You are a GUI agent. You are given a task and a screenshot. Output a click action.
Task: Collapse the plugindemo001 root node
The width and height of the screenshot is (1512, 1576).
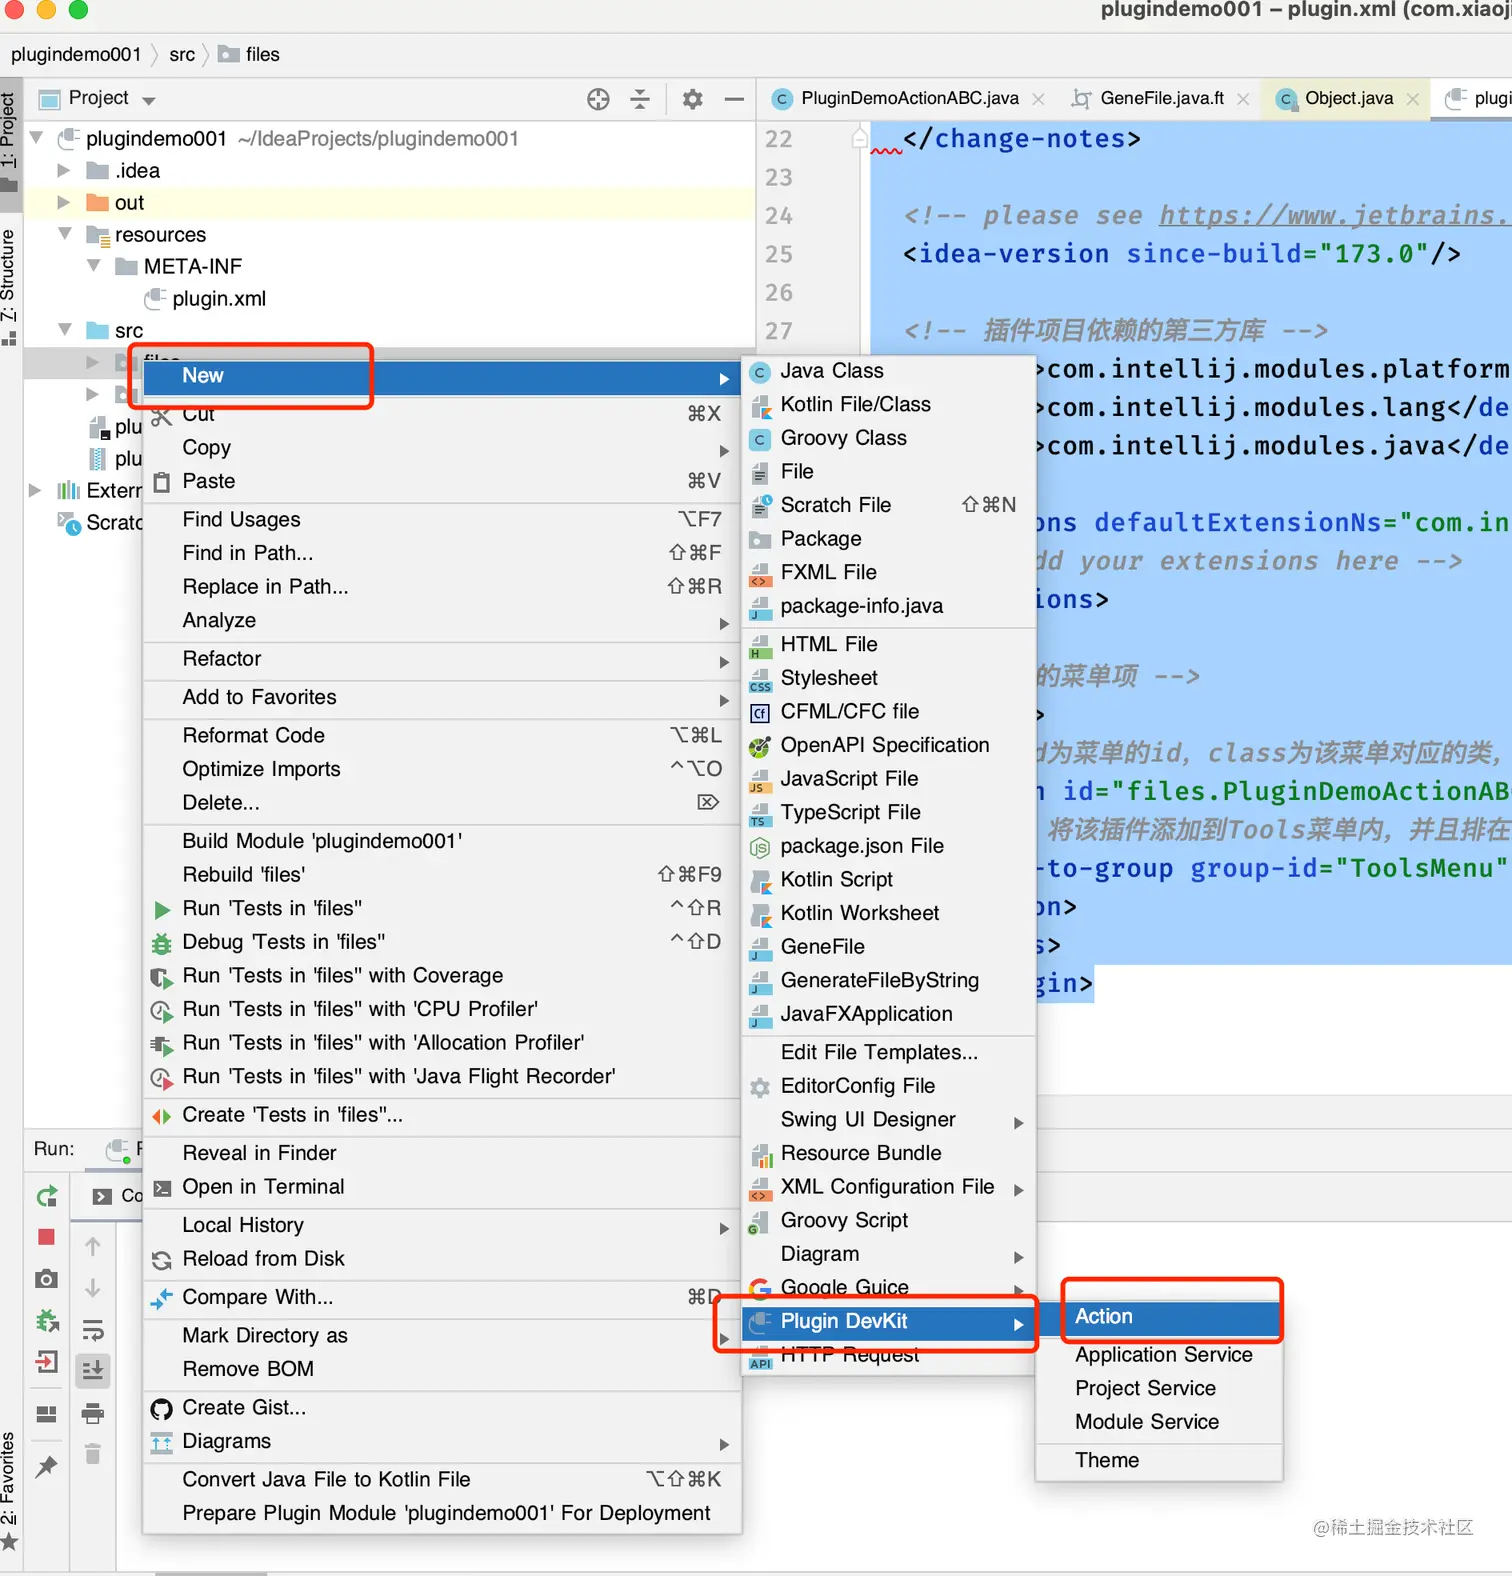click(x=38, y=138)
